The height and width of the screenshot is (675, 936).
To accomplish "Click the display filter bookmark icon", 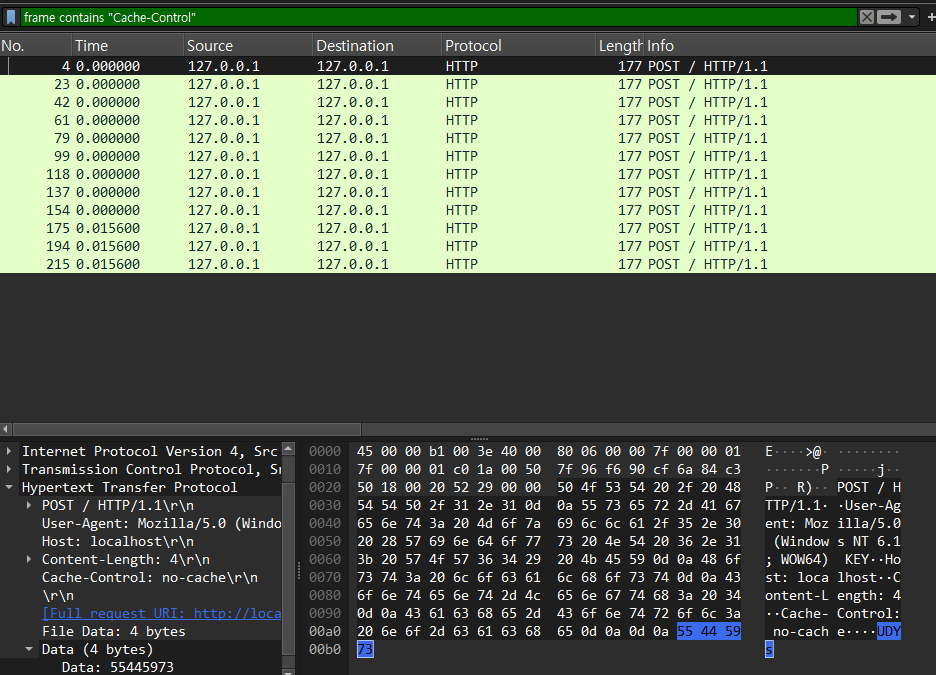I will click(11, 17).
